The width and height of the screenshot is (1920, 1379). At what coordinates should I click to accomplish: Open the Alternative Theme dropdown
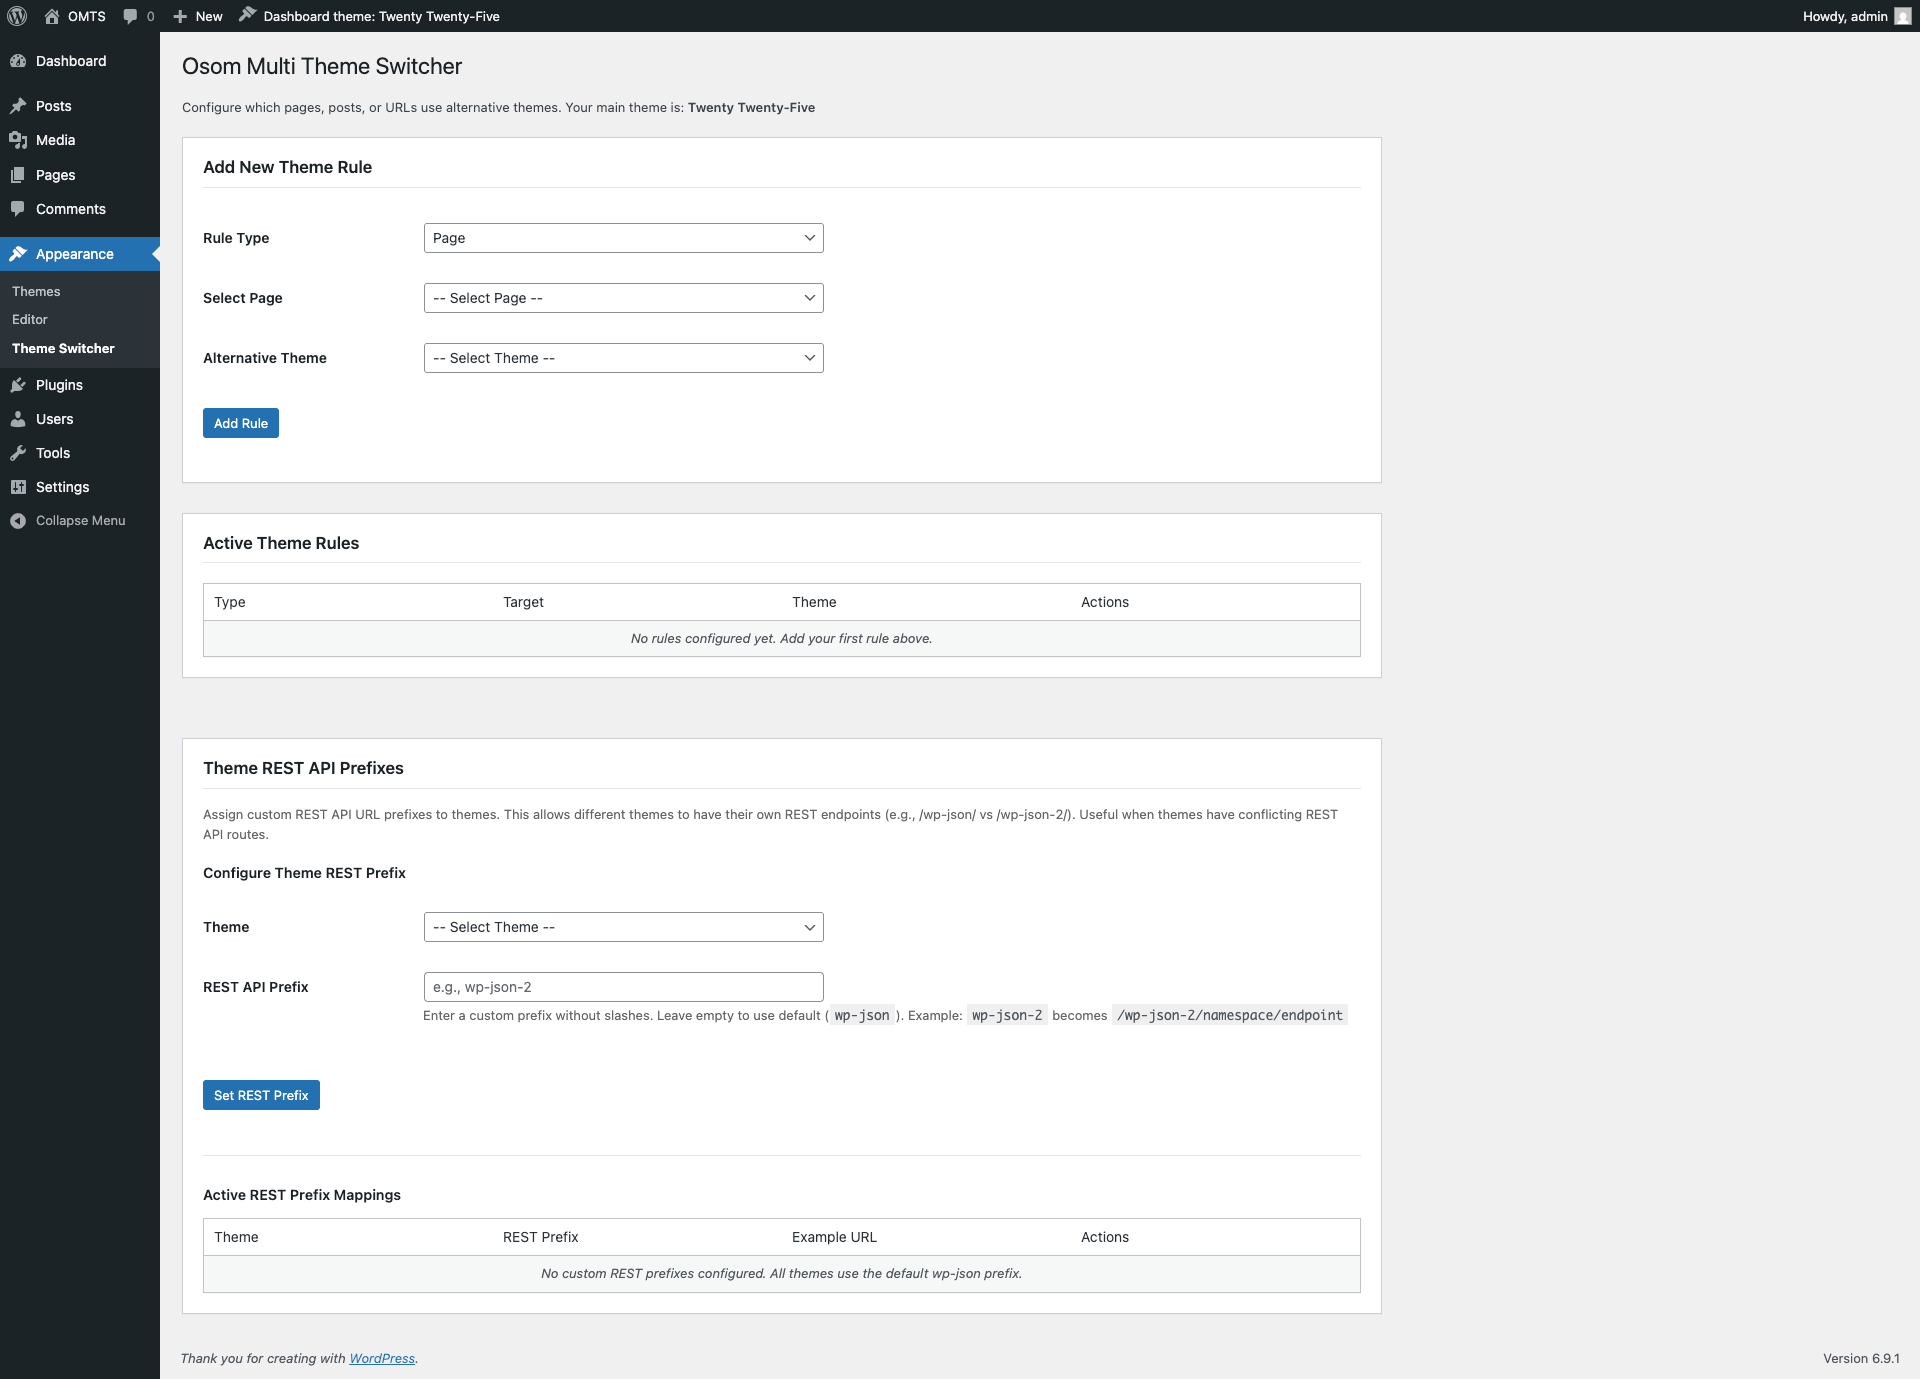pyautogui.click(x=623, y=358)
